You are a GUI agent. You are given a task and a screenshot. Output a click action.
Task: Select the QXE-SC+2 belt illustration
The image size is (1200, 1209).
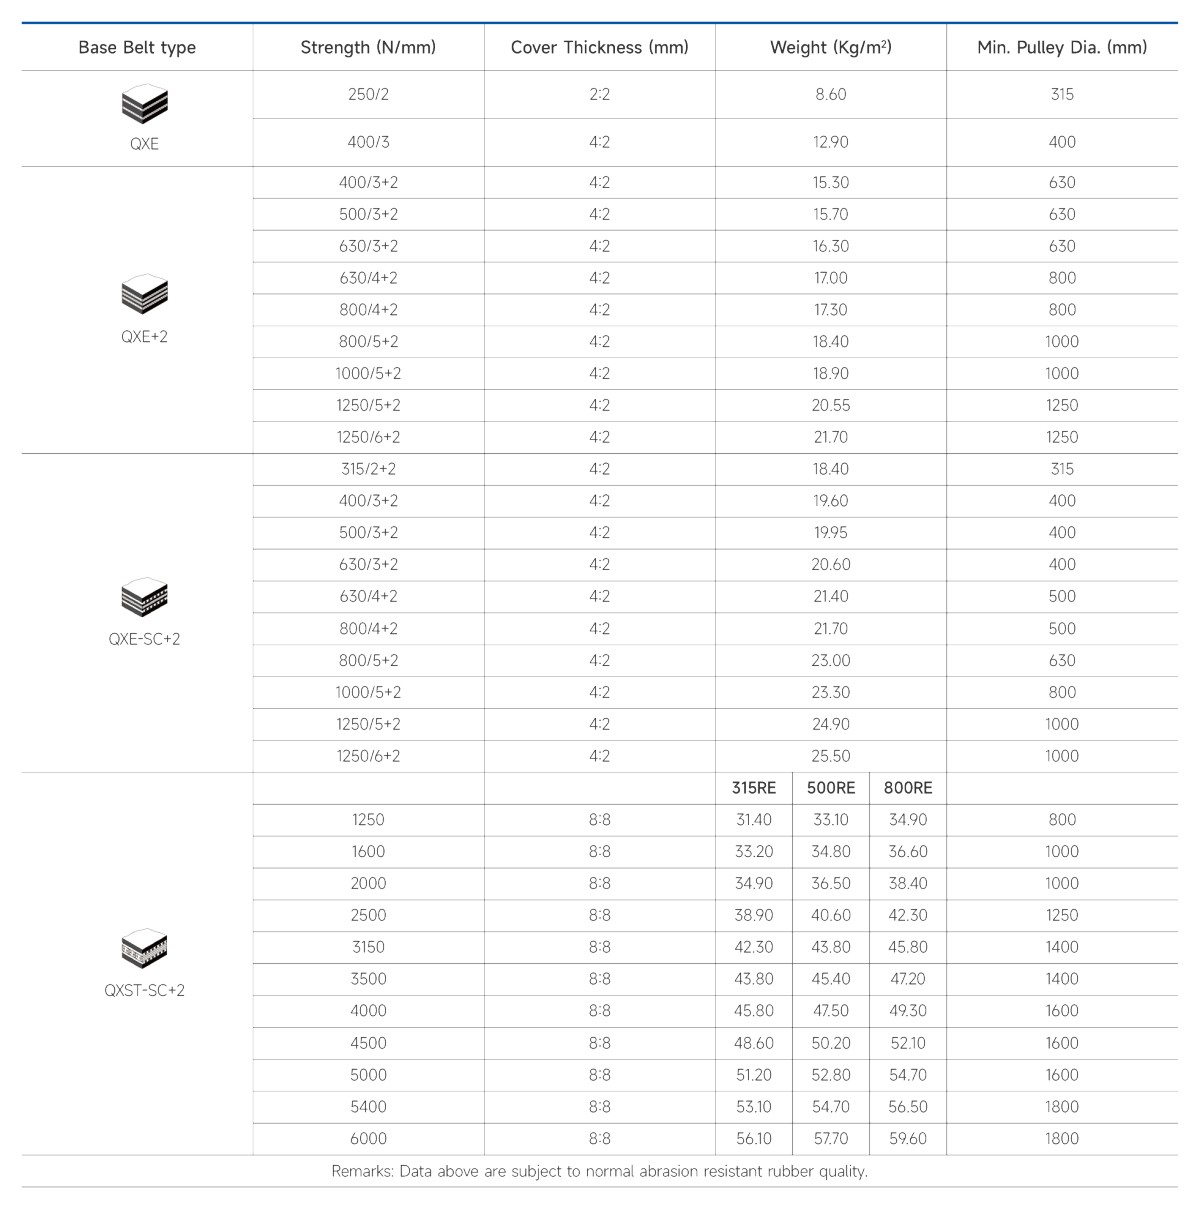[x=144, y=597]
